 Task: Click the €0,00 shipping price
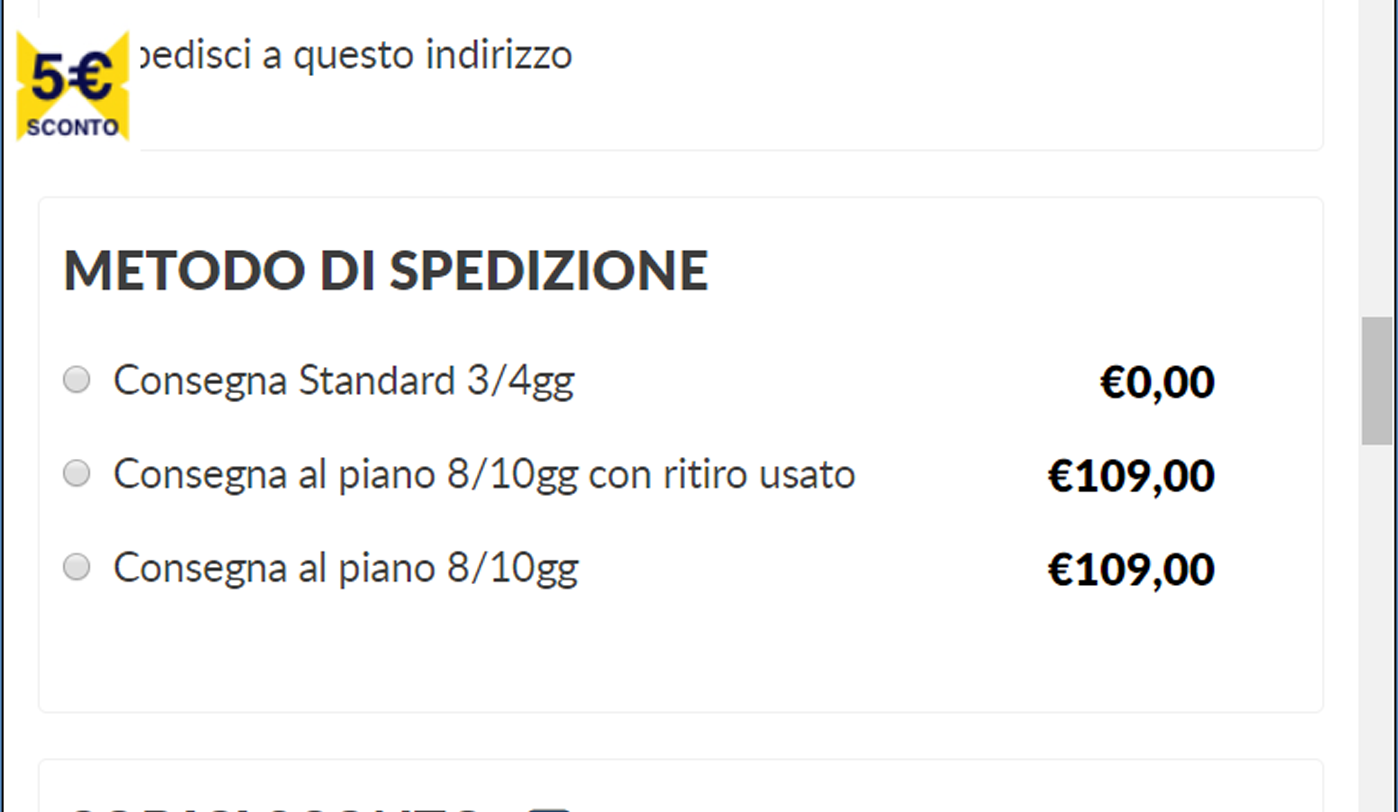pyautogui.click(x=1157, y=382)
